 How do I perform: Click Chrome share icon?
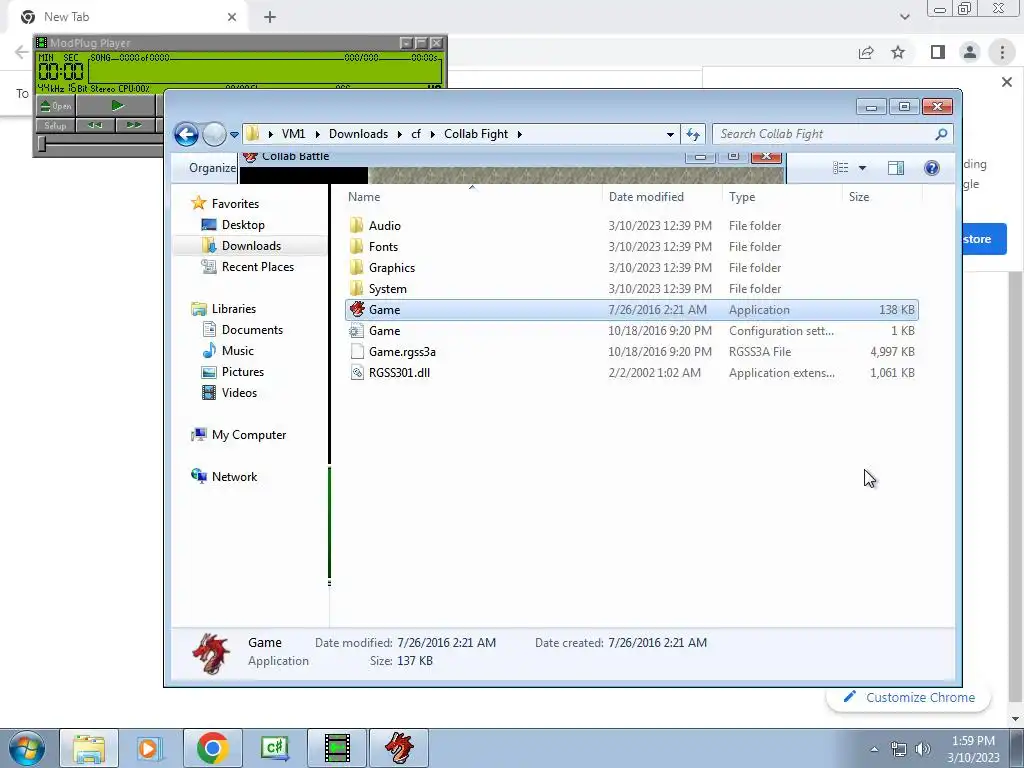pyautogui.click(x=866, y=52)
